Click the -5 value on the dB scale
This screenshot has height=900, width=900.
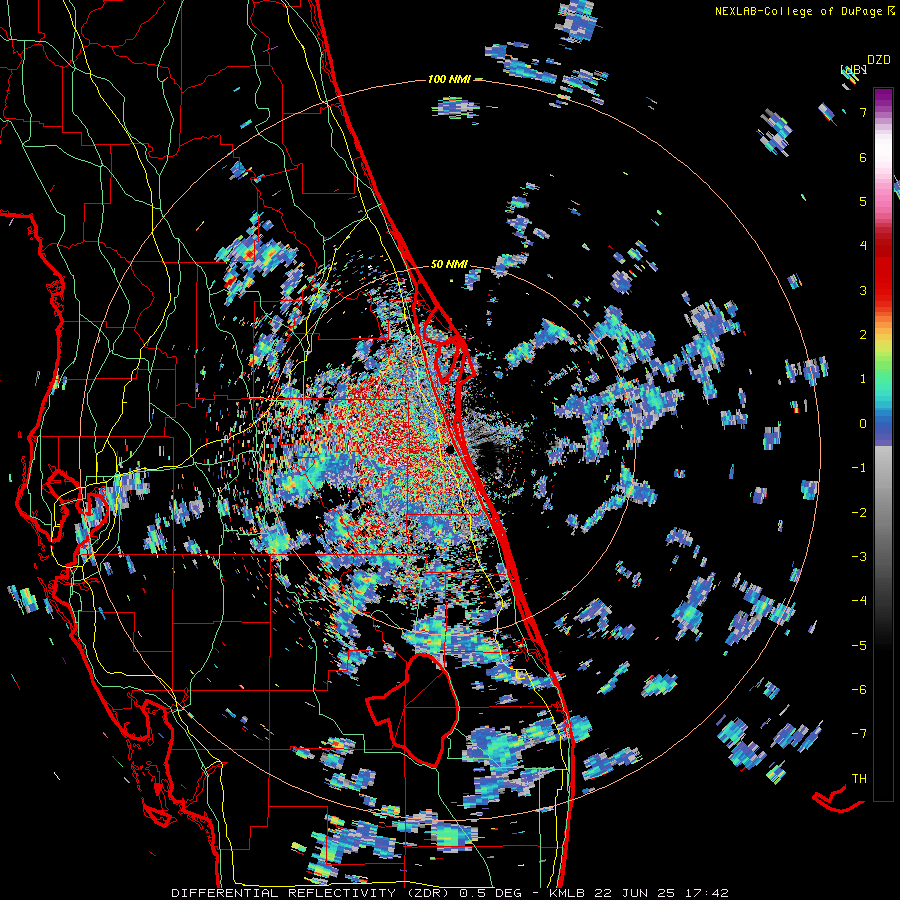click(859, 646)
